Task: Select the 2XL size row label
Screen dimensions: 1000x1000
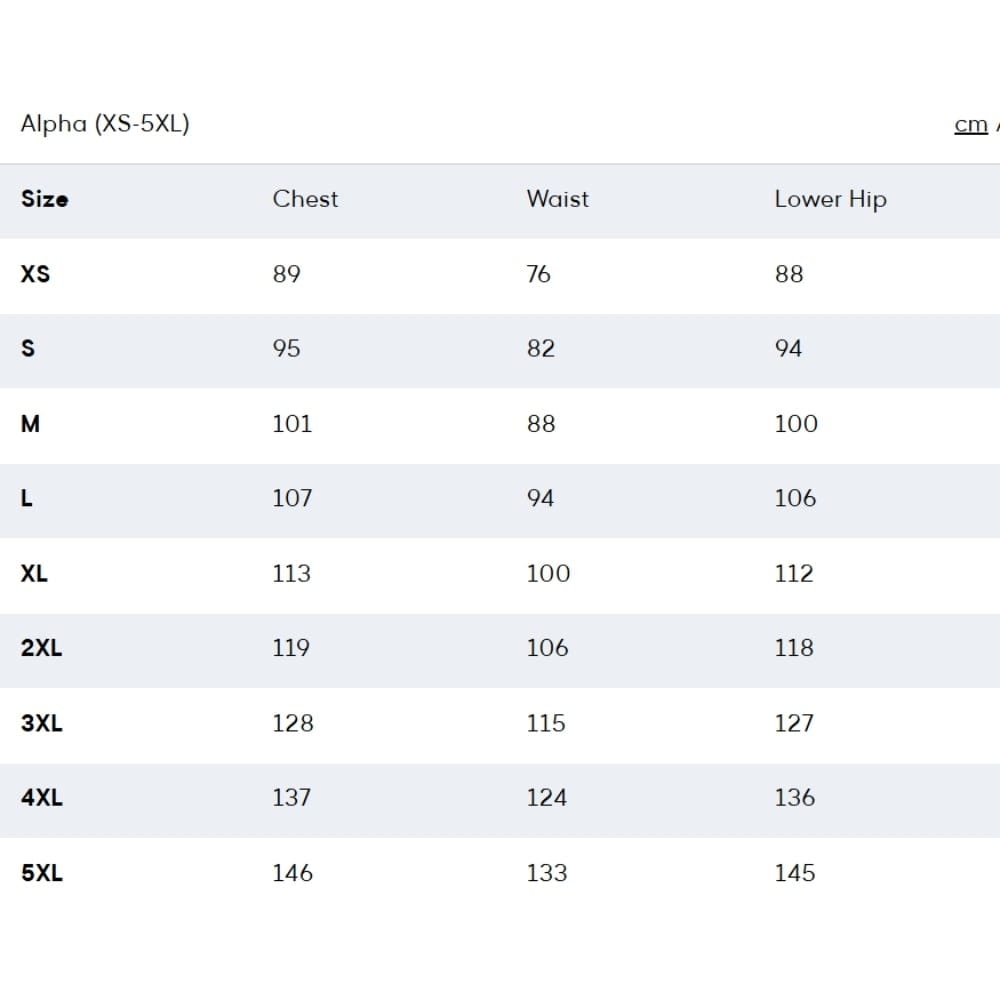Action: 41,648
